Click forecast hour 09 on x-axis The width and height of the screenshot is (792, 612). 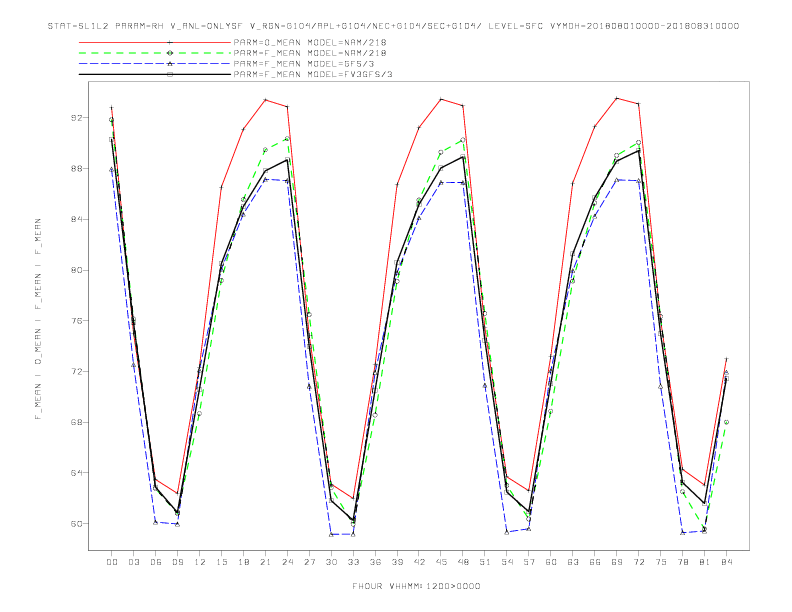coord(177,562)
